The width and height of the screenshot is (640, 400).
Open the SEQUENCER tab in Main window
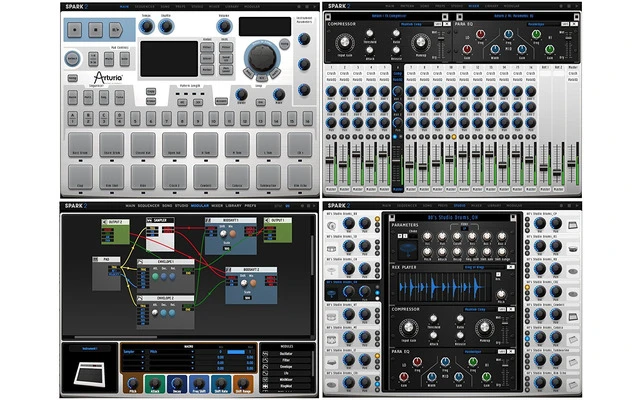tap(144, 7)
